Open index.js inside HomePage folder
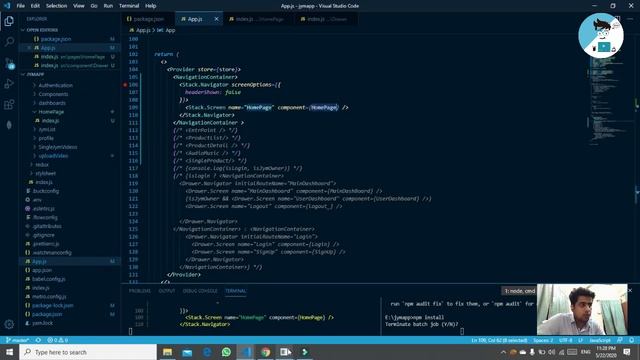 coord(51,121)
